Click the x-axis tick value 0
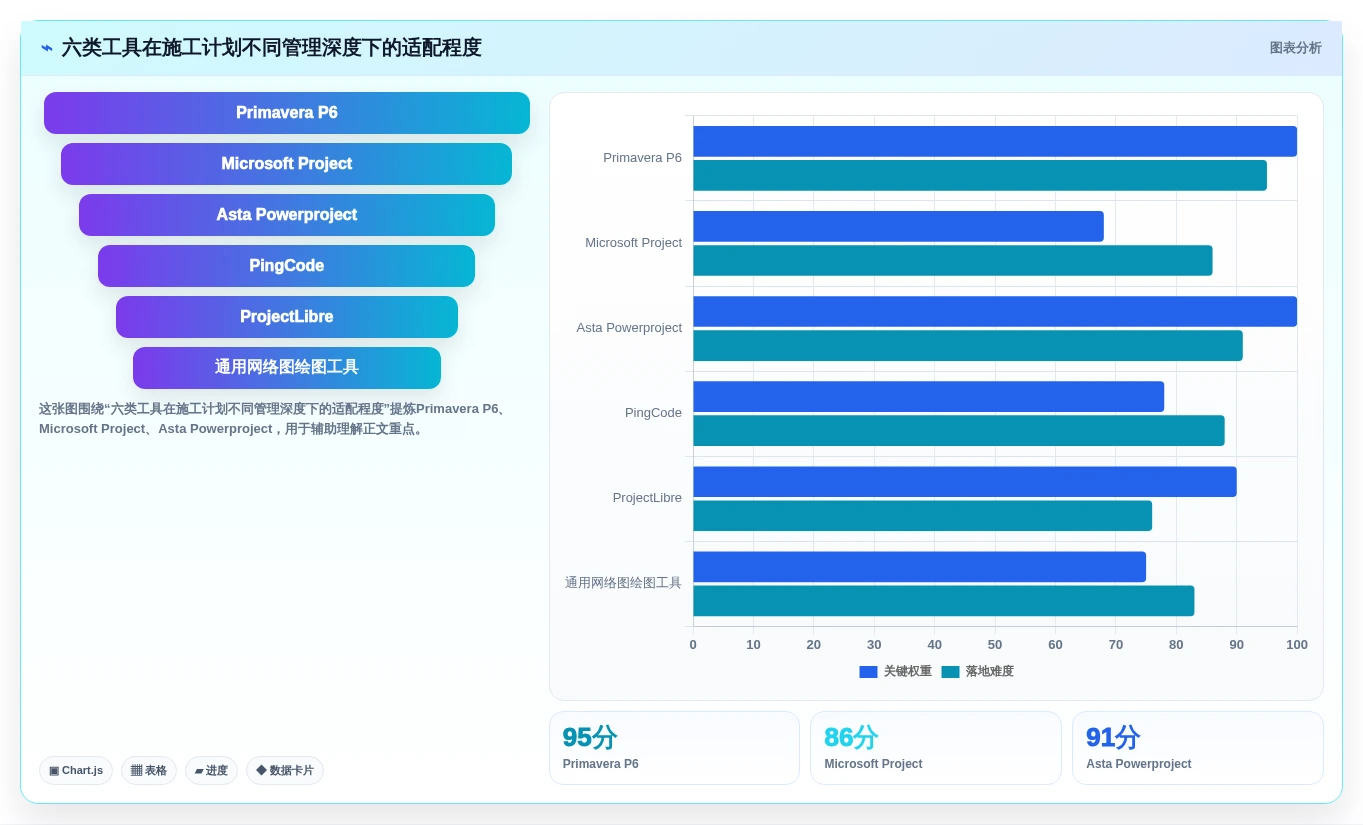 point(693,645)
